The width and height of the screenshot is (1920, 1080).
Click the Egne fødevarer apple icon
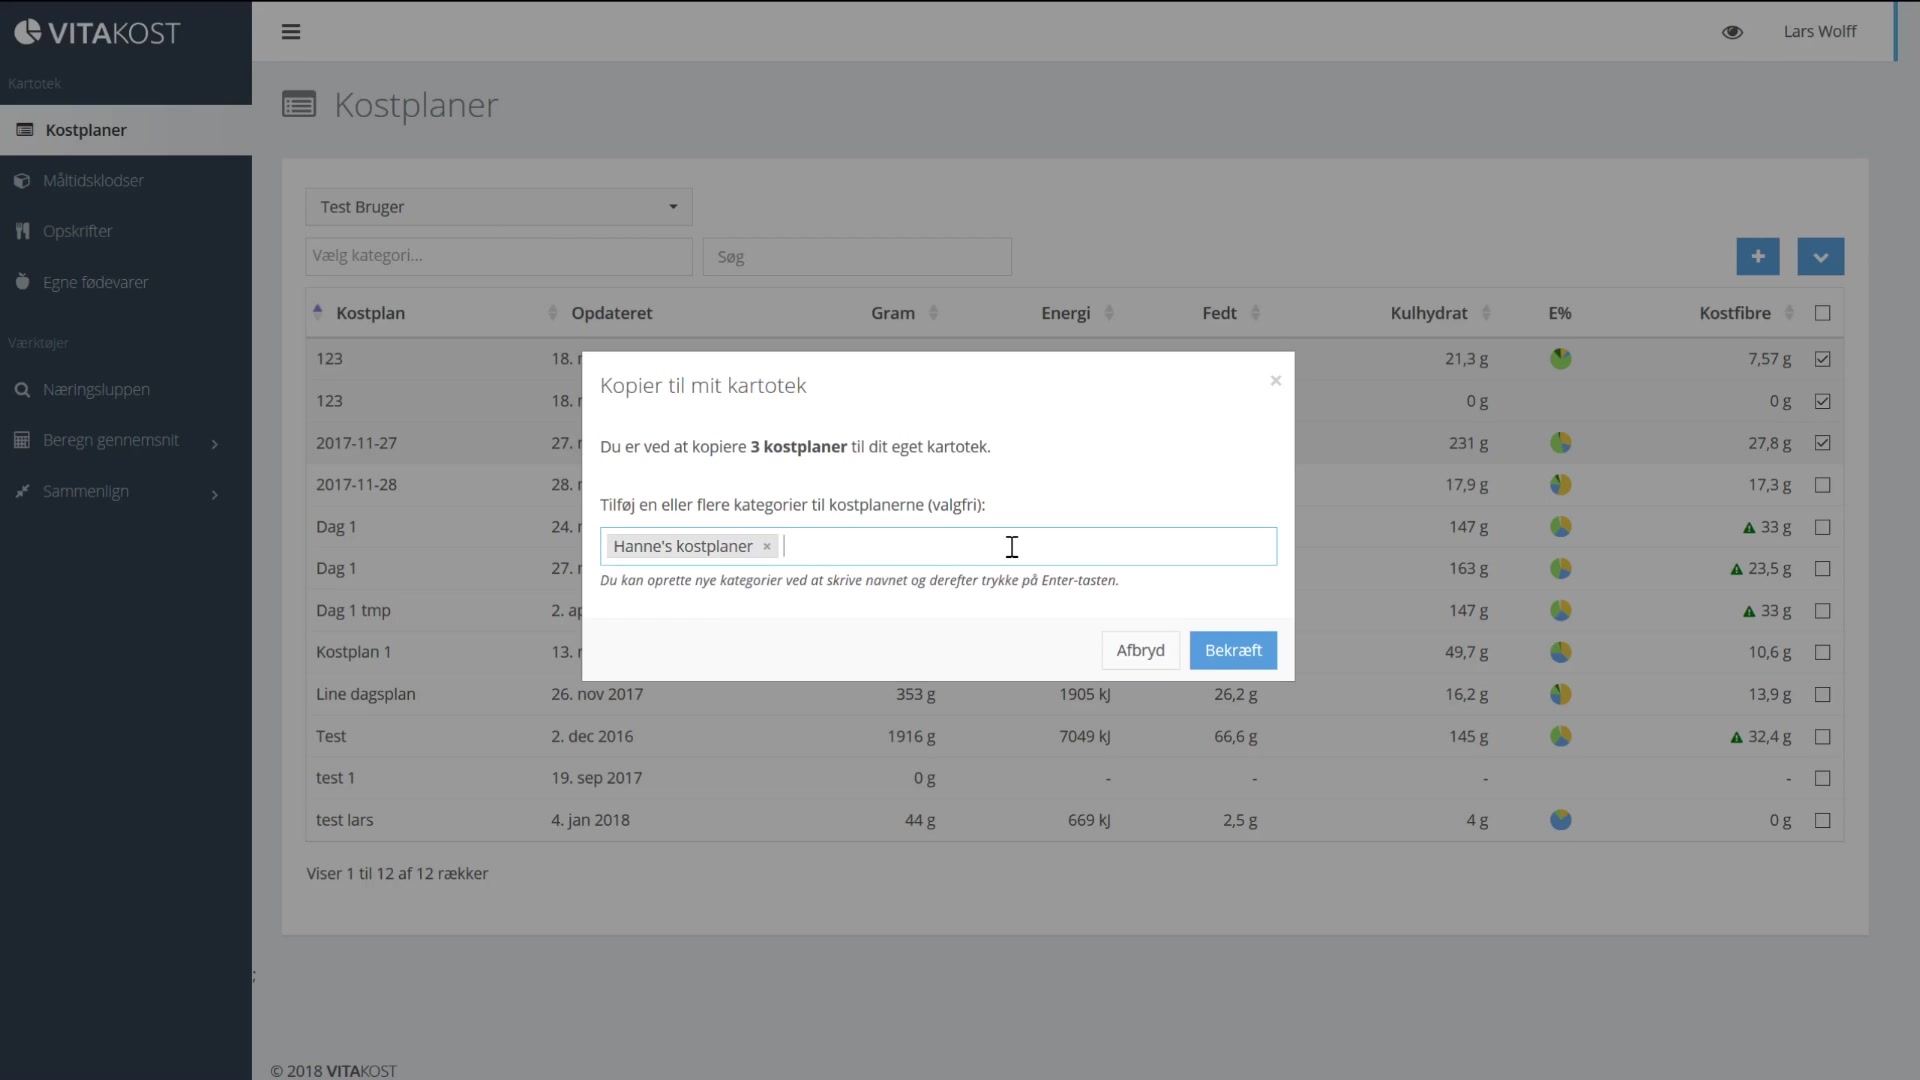(x=22, y=282)
